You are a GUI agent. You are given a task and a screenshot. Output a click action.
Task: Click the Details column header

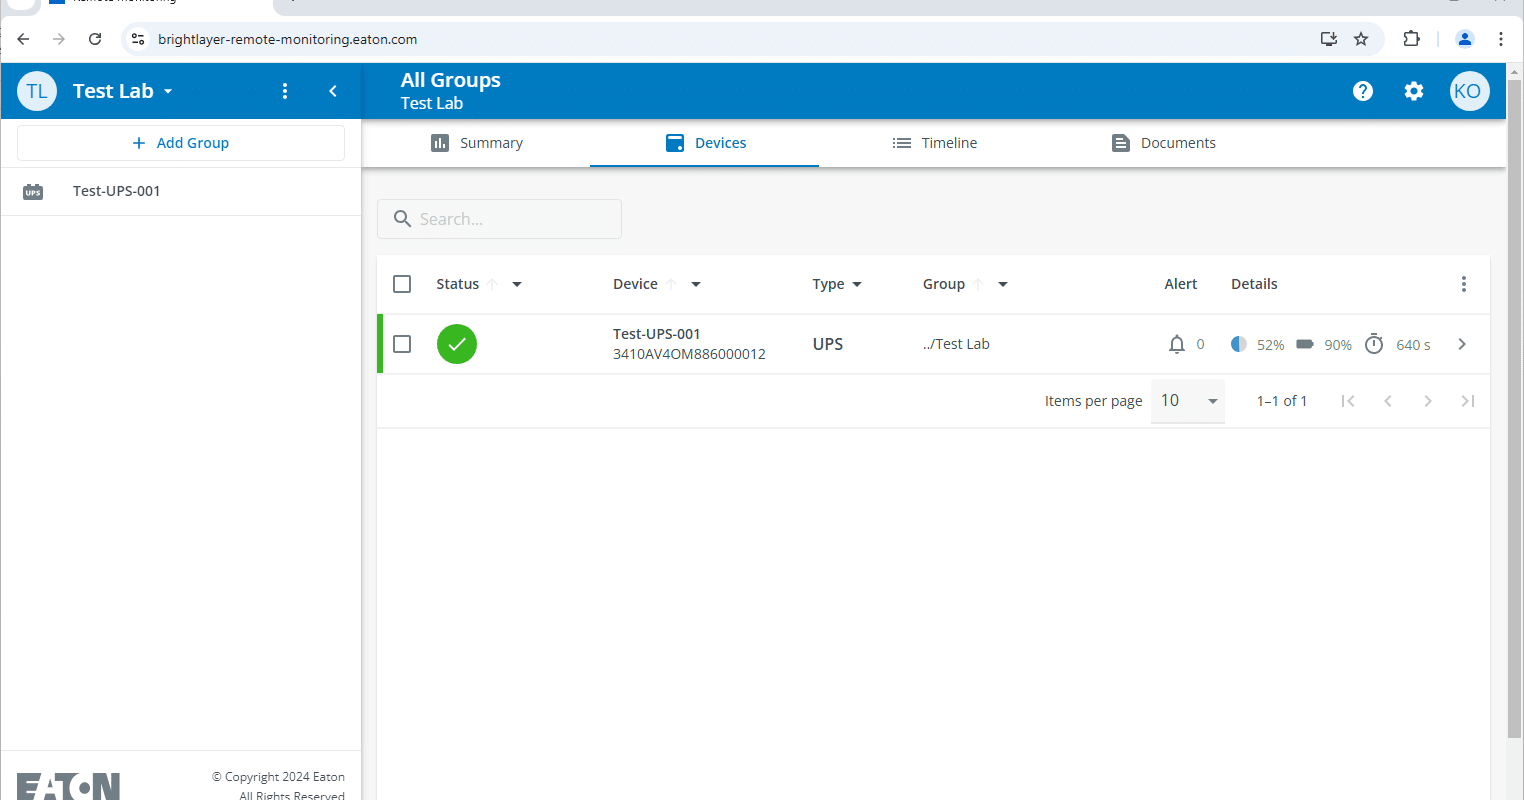(x=1254, y=284)
